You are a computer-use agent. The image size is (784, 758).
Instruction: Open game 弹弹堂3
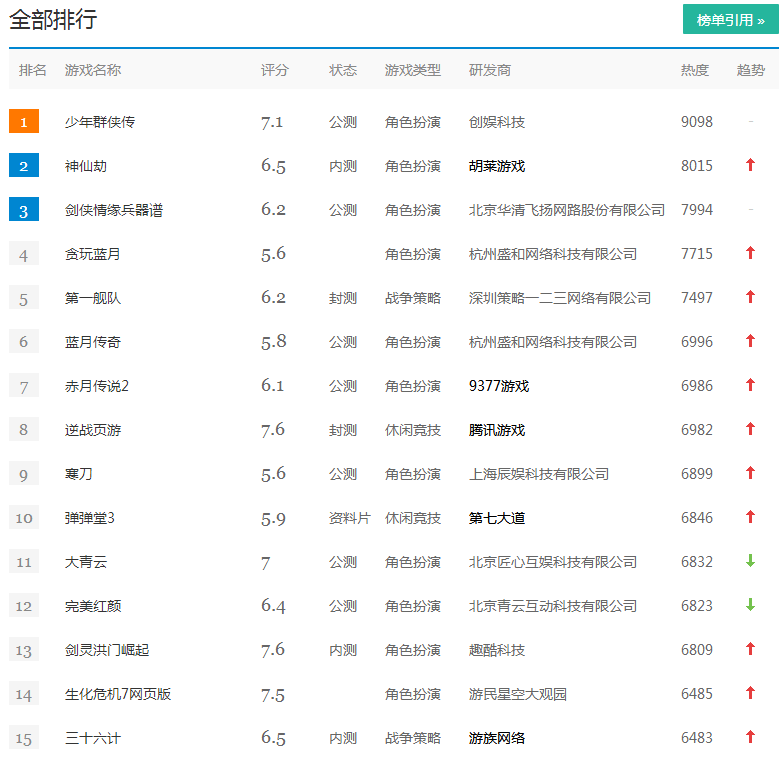[90, 518]
